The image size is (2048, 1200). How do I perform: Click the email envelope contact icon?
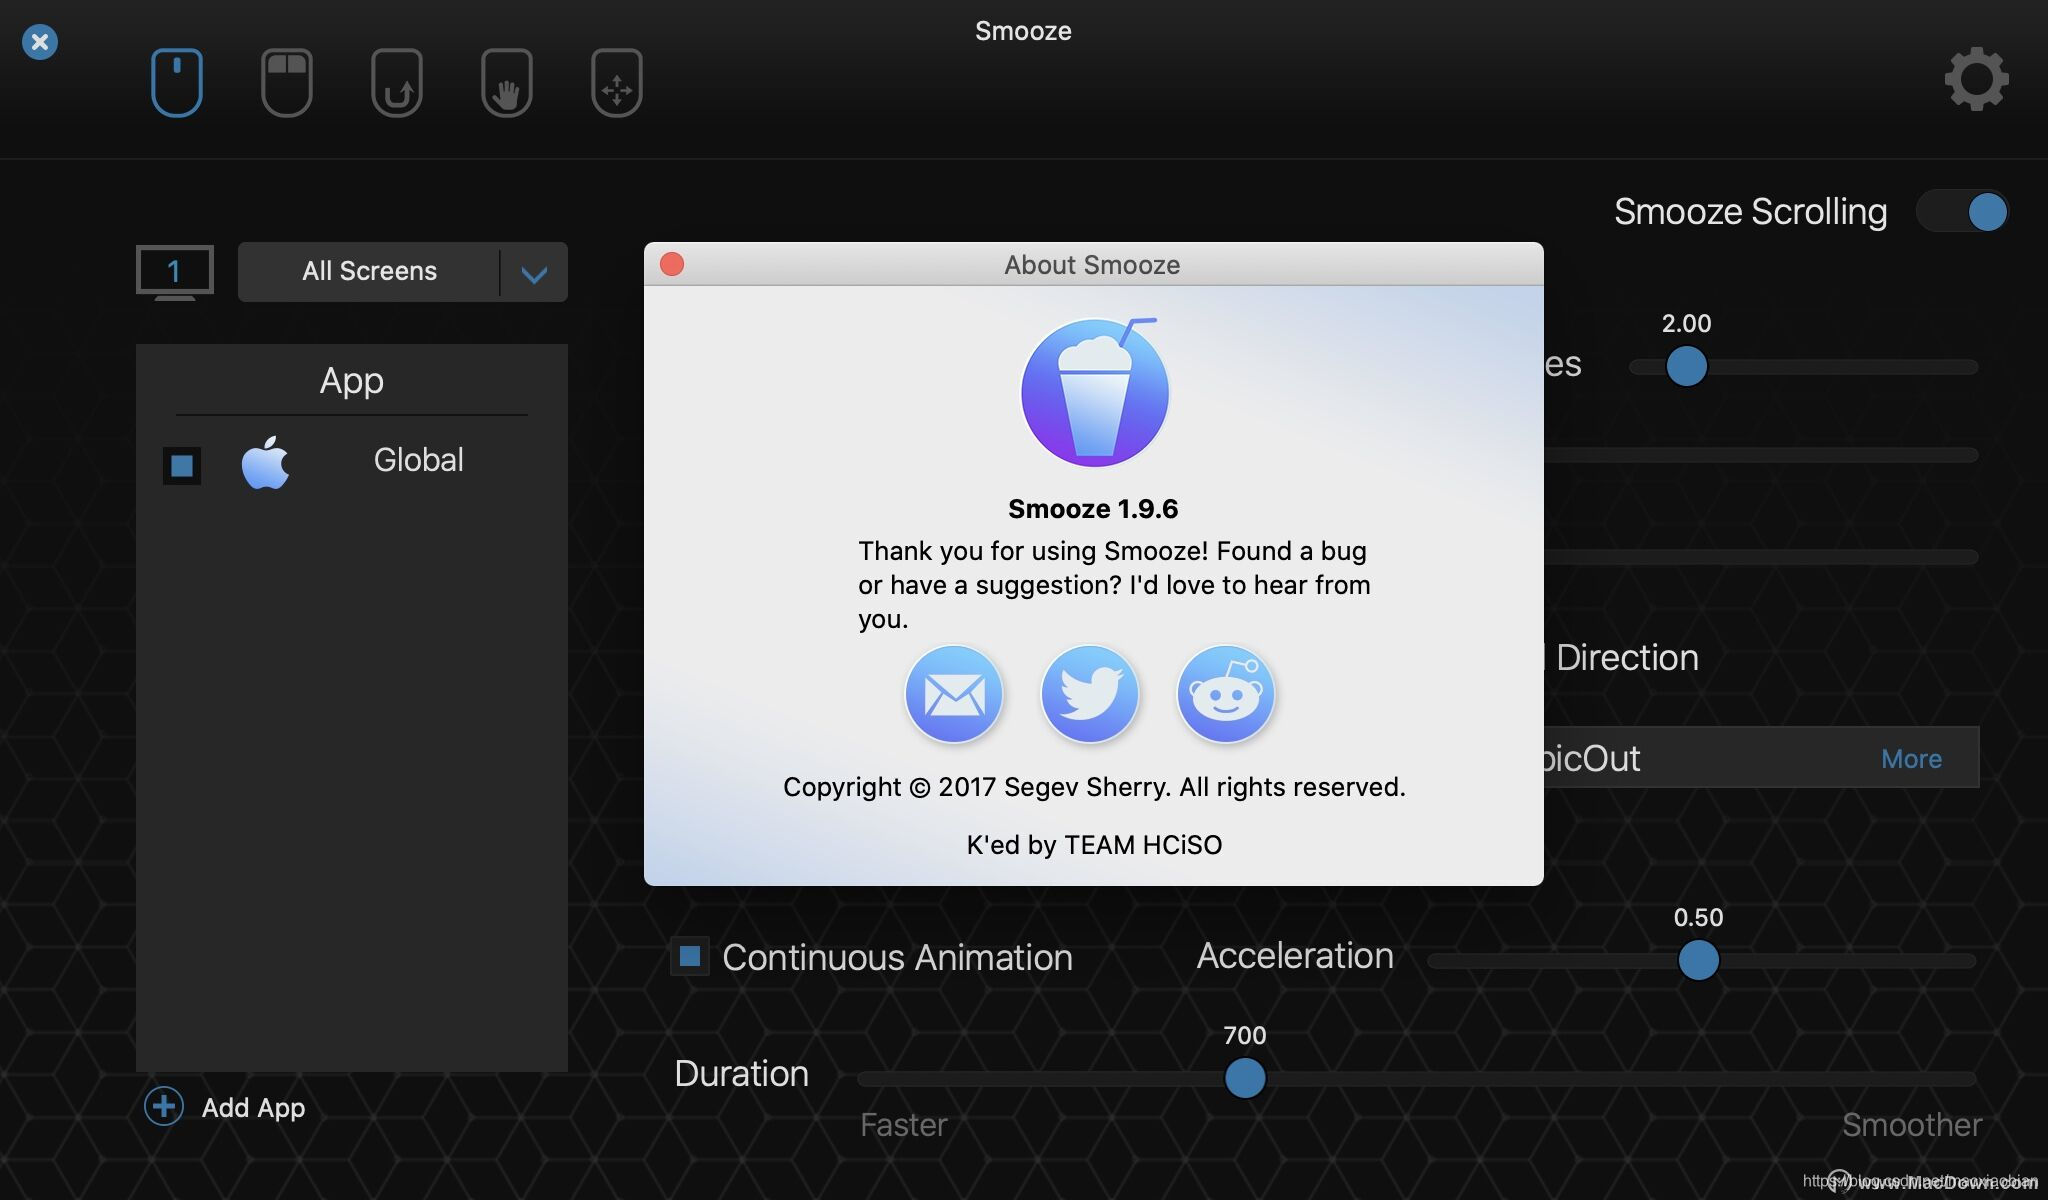(954, 694)
